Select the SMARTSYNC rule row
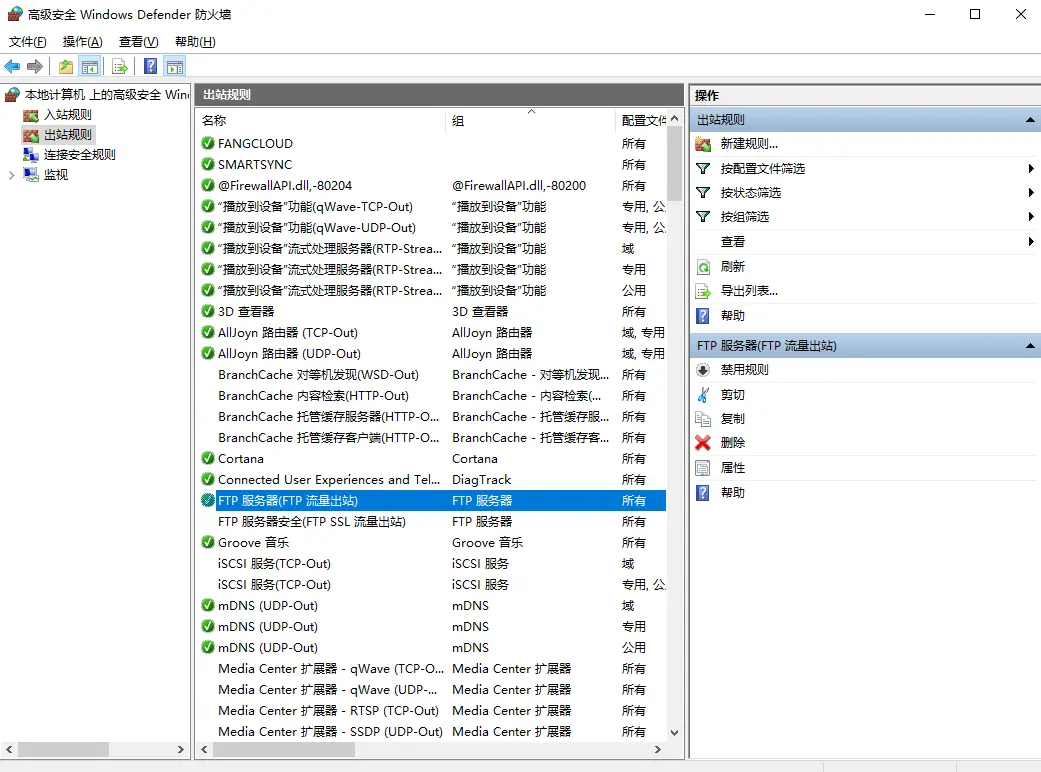The width and height of the screenshot is (1041, 772). point(432,165)
